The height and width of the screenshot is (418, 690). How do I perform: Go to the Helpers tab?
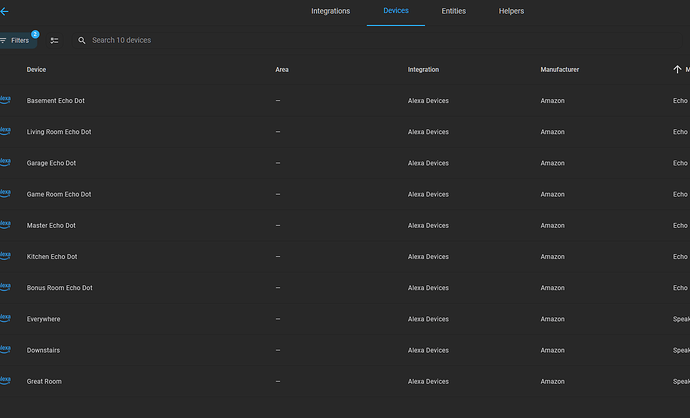(x=511, y=11)
